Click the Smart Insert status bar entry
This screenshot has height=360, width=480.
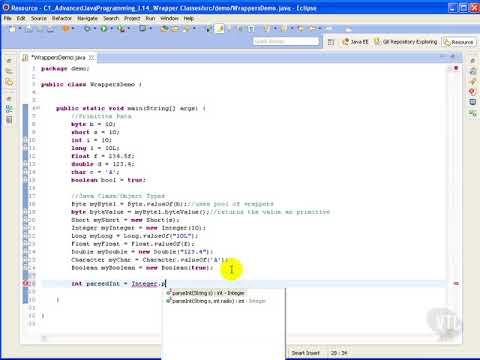305,353
